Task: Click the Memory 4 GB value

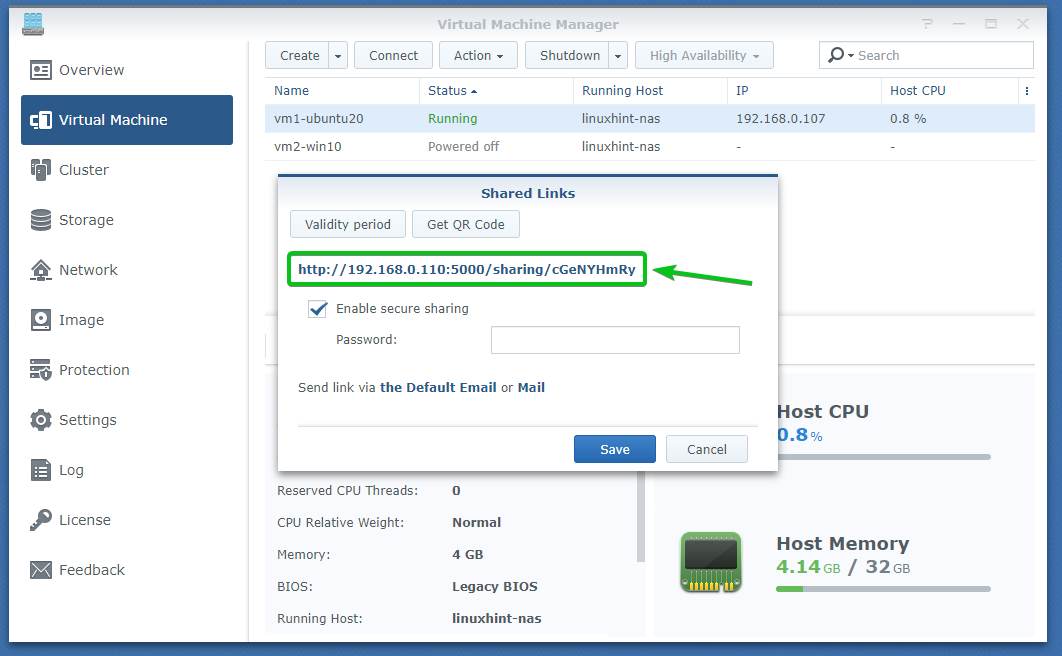Action: click(x=467, y=554)
